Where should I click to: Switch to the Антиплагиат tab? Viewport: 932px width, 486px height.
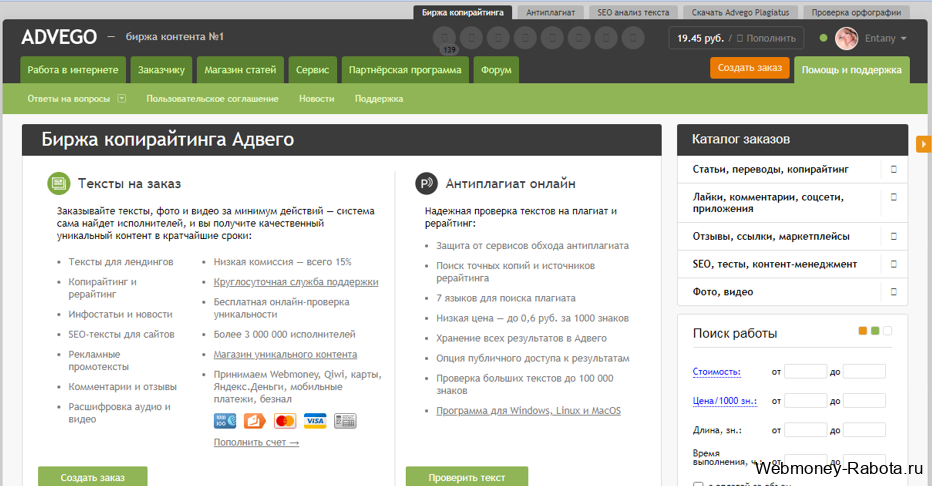[x=550, y=13]
